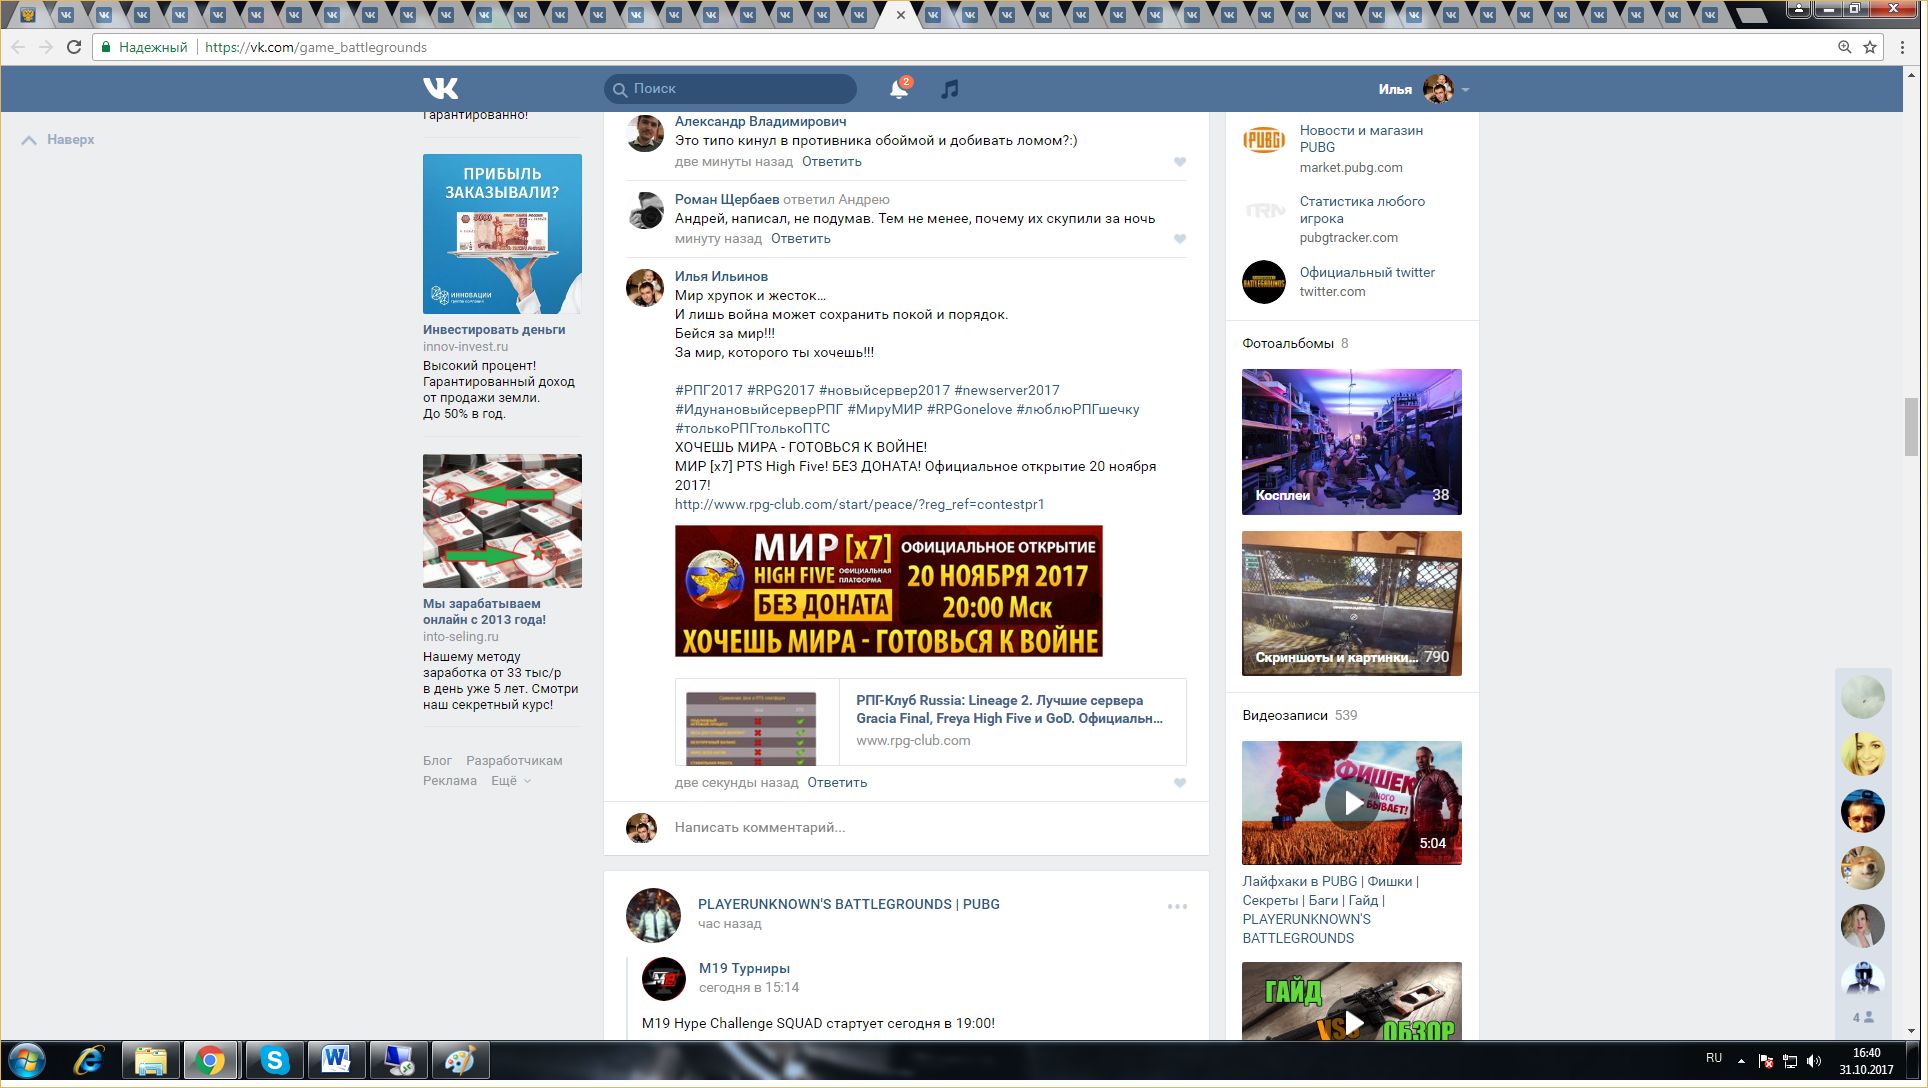Viewport: 1928px width, 1088px height.
Task: Expand the Илья profile menu arrow
Action: pos(1465,90)
